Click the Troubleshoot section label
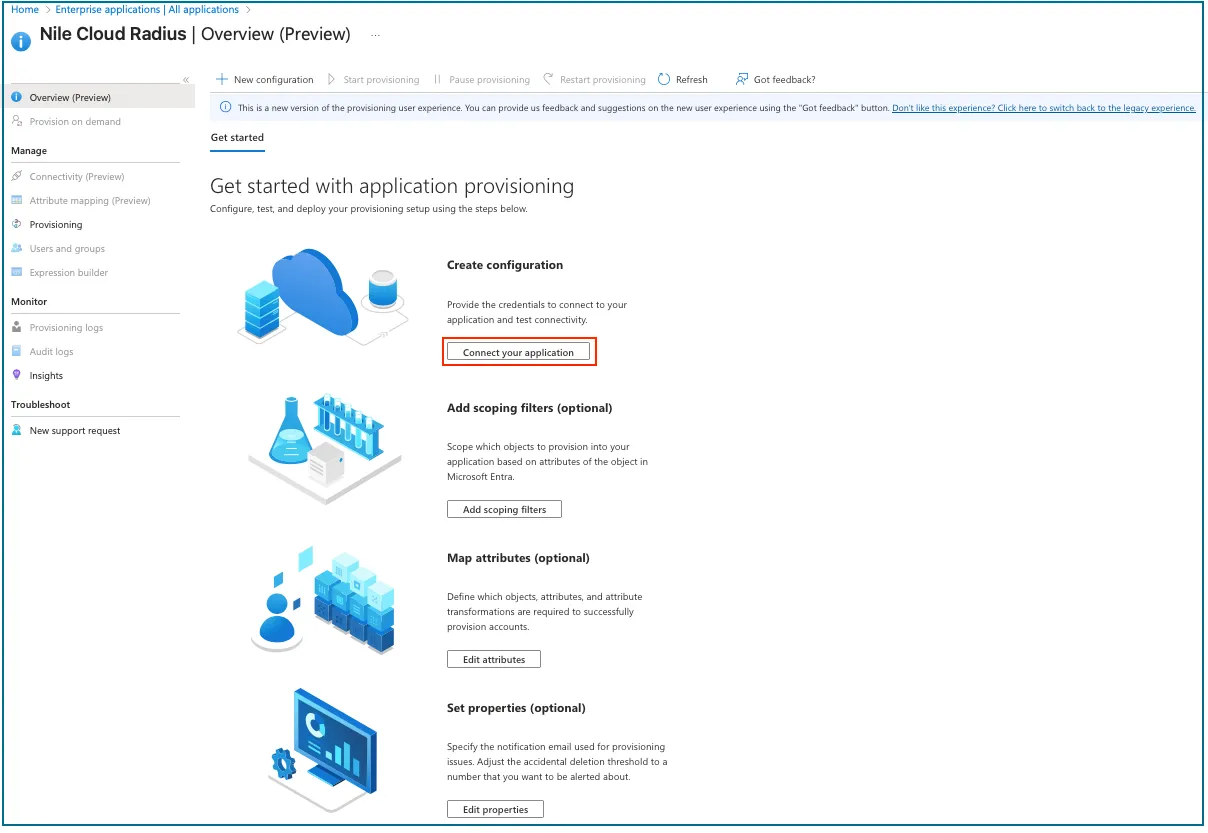Screen dimensions: 1208x833 (40, 404)
